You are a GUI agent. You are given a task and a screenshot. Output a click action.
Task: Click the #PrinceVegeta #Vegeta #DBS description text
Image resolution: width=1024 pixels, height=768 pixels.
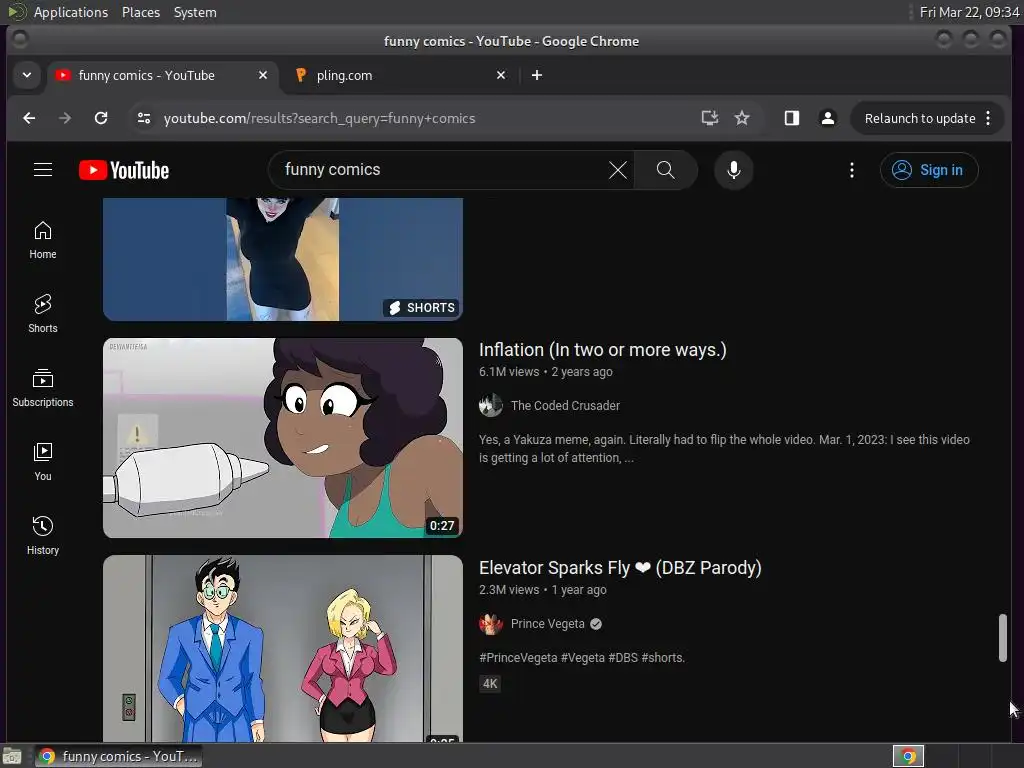coord(582,658)
